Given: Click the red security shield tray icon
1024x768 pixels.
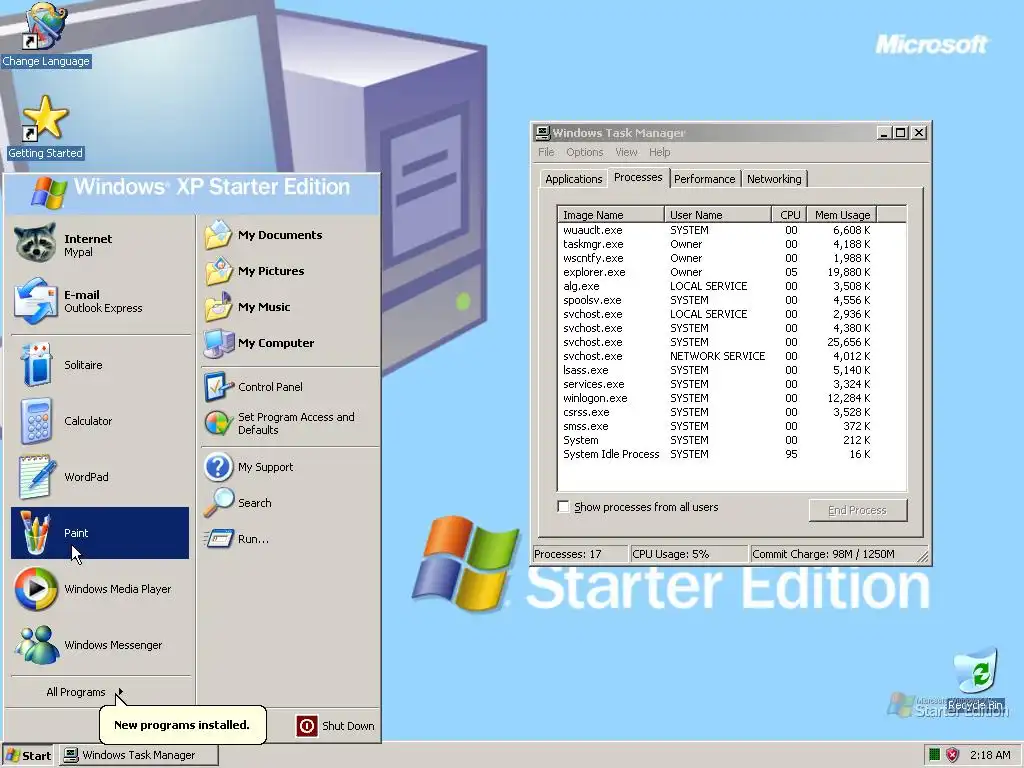Looking at the screenshot, I should point(952,755).
